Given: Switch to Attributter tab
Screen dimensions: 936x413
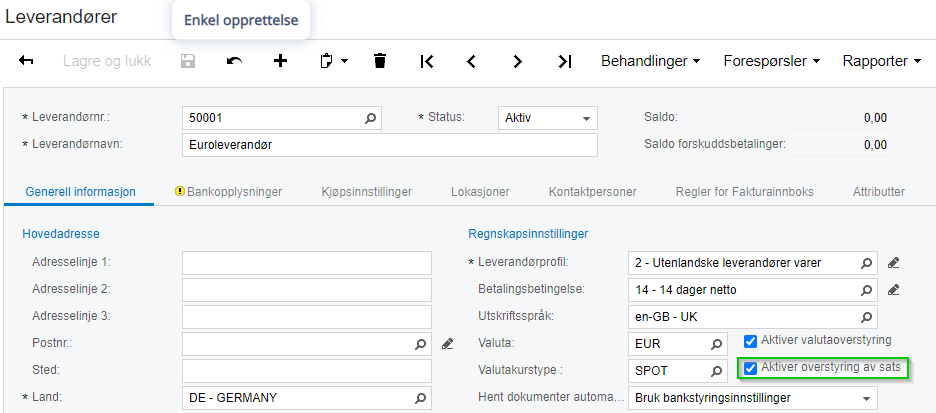Looking at the screenshot, I should 879,192.
